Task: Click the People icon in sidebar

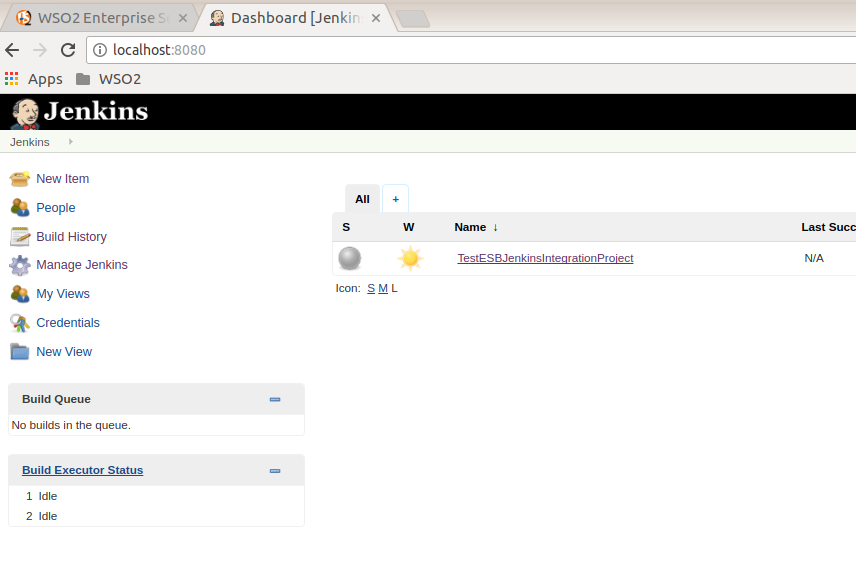Action: click(20, 207)
